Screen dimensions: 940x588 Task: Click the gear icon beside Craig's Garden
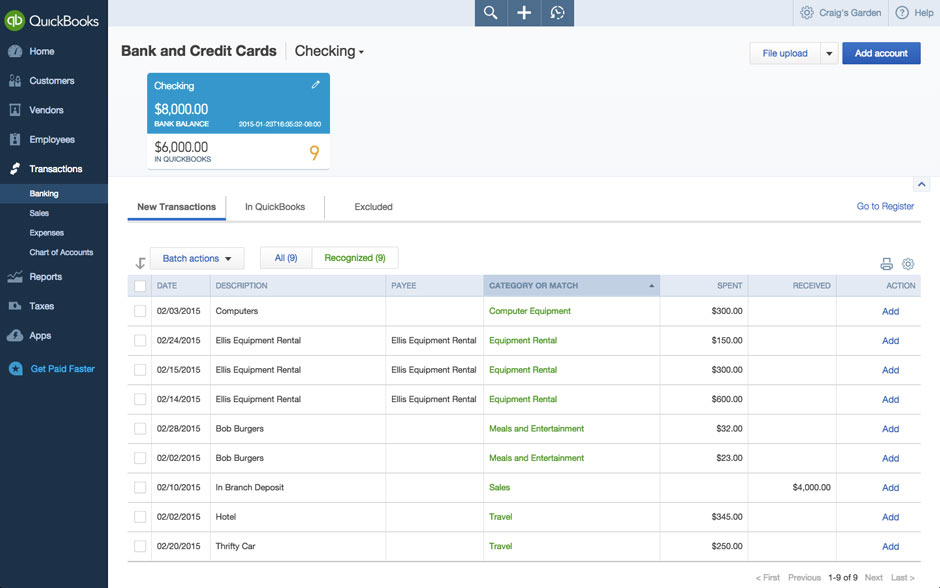tap(807, 13)
